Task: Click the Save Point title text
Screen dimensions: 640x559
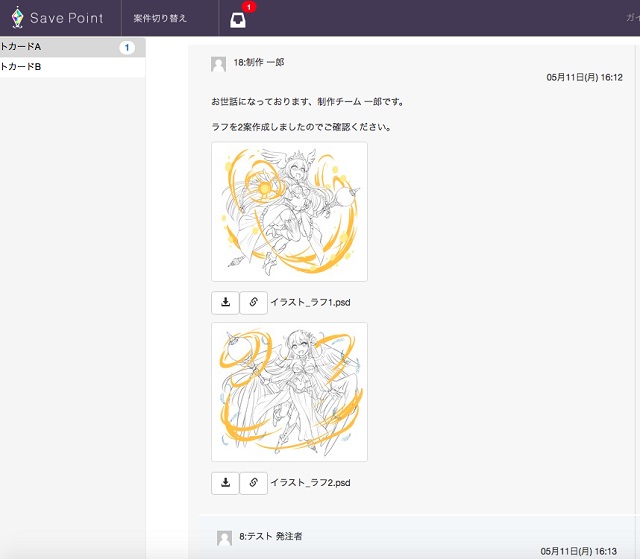Action: coord(67,18)
